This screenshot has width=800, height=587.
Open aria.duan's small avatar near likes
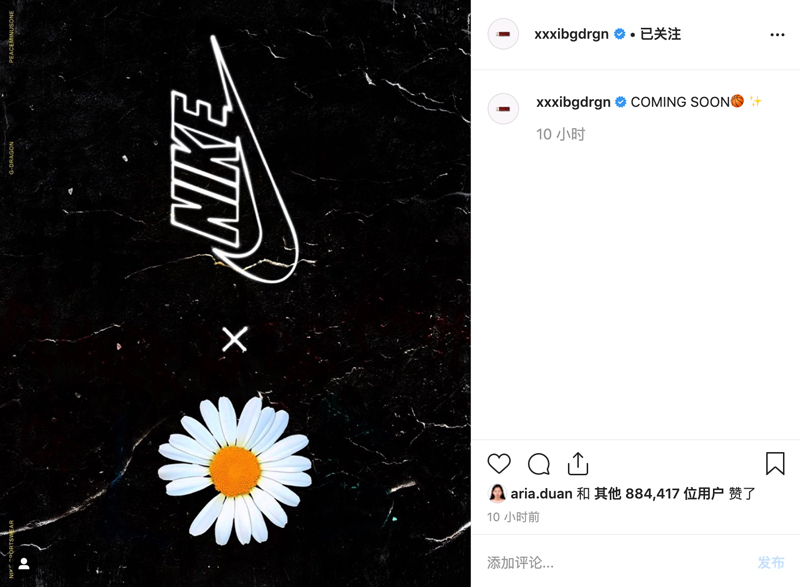[497, 493]
